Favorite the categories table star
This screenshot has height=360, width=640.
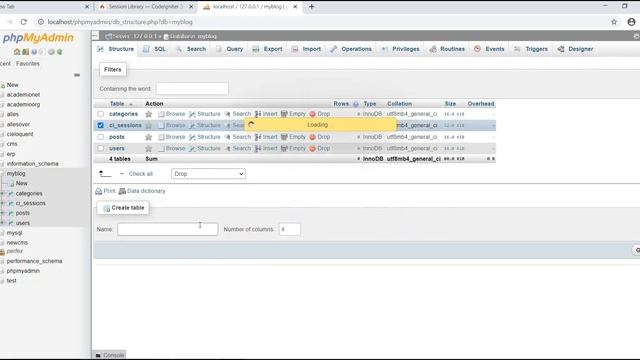pyautogui.click(x=149, y=114)
